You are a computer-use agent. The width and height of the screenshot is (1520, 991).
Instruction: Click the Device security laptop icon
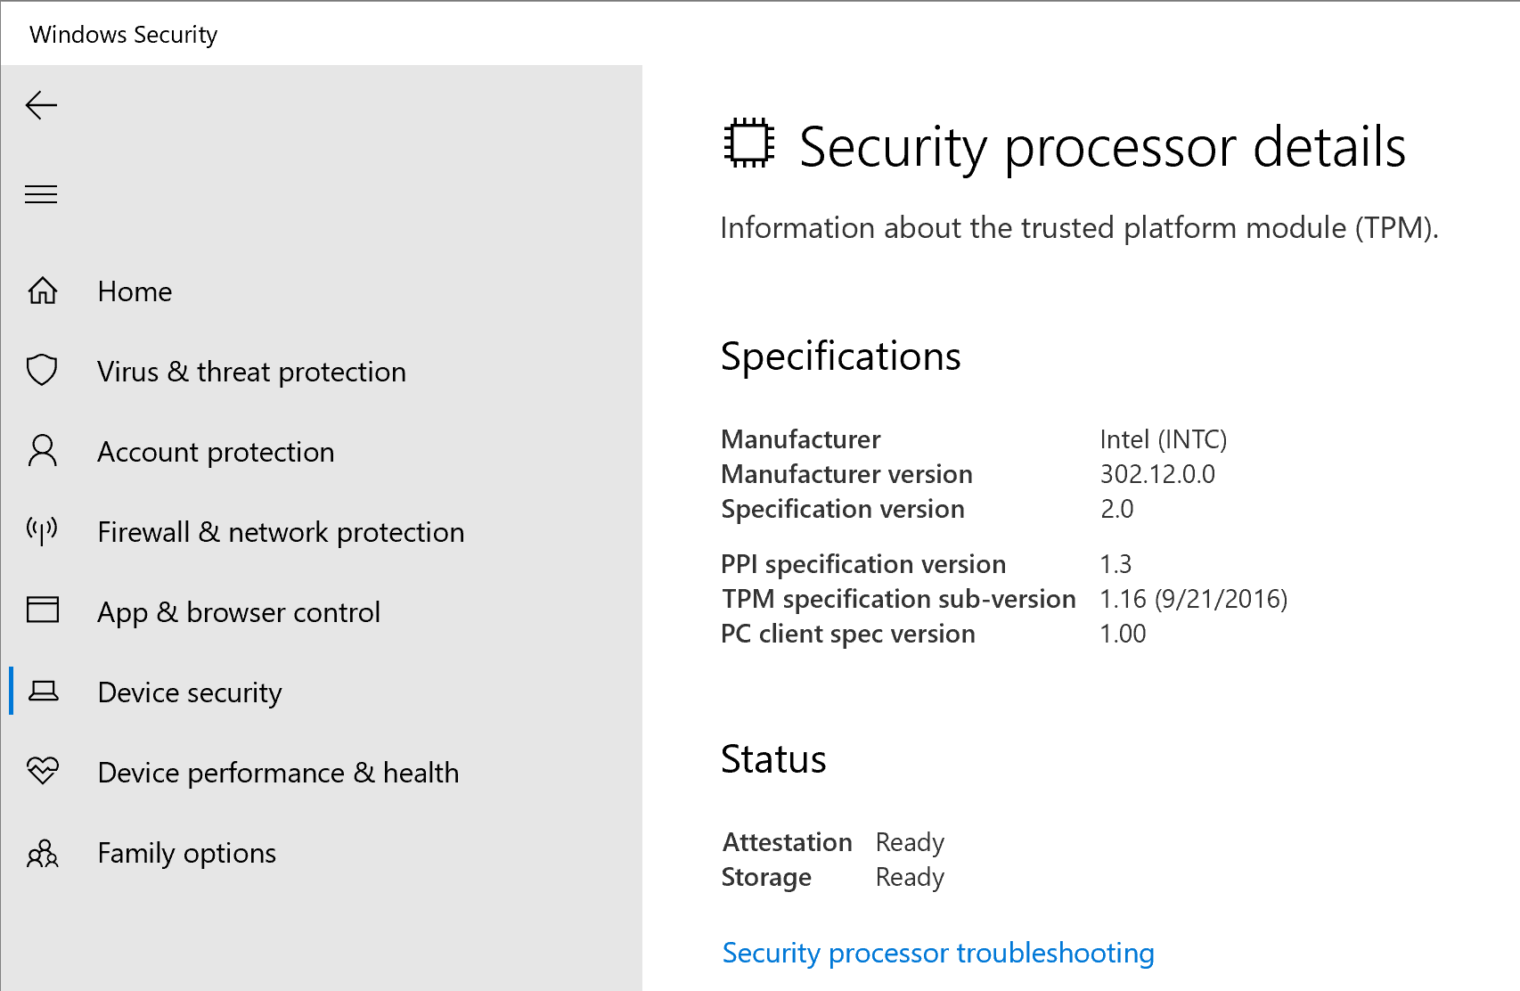pos(43,691)
